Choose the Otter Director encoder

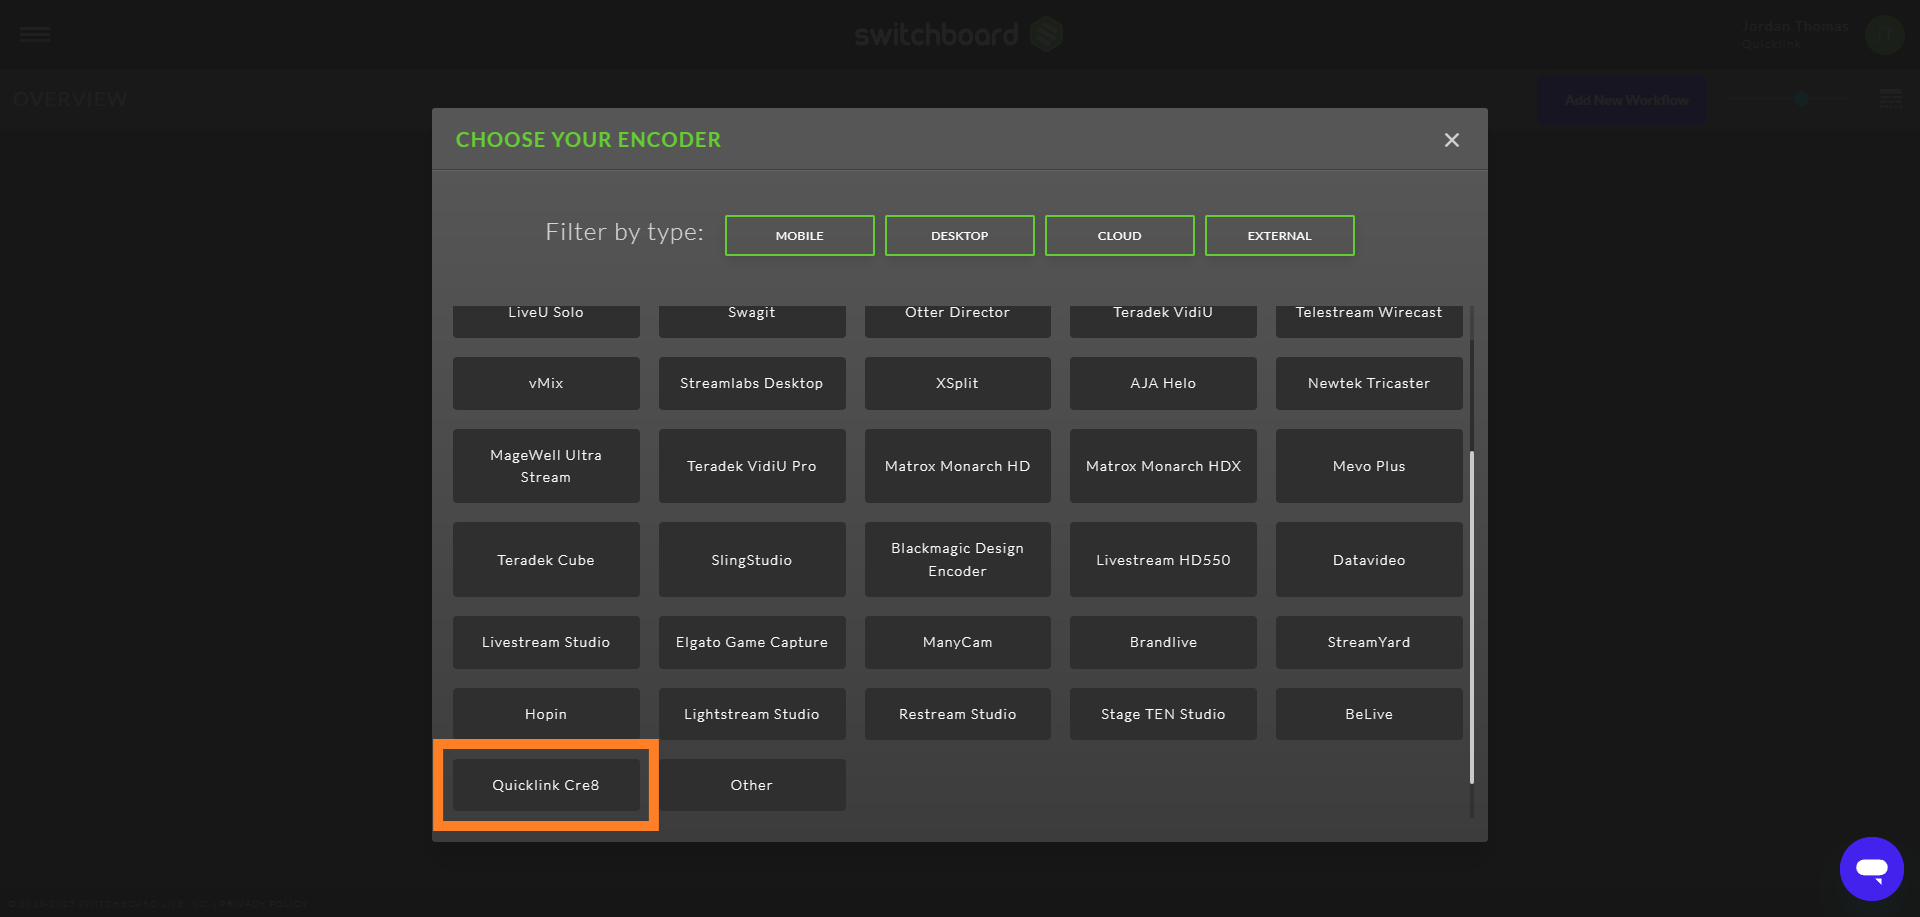(958, 321)
